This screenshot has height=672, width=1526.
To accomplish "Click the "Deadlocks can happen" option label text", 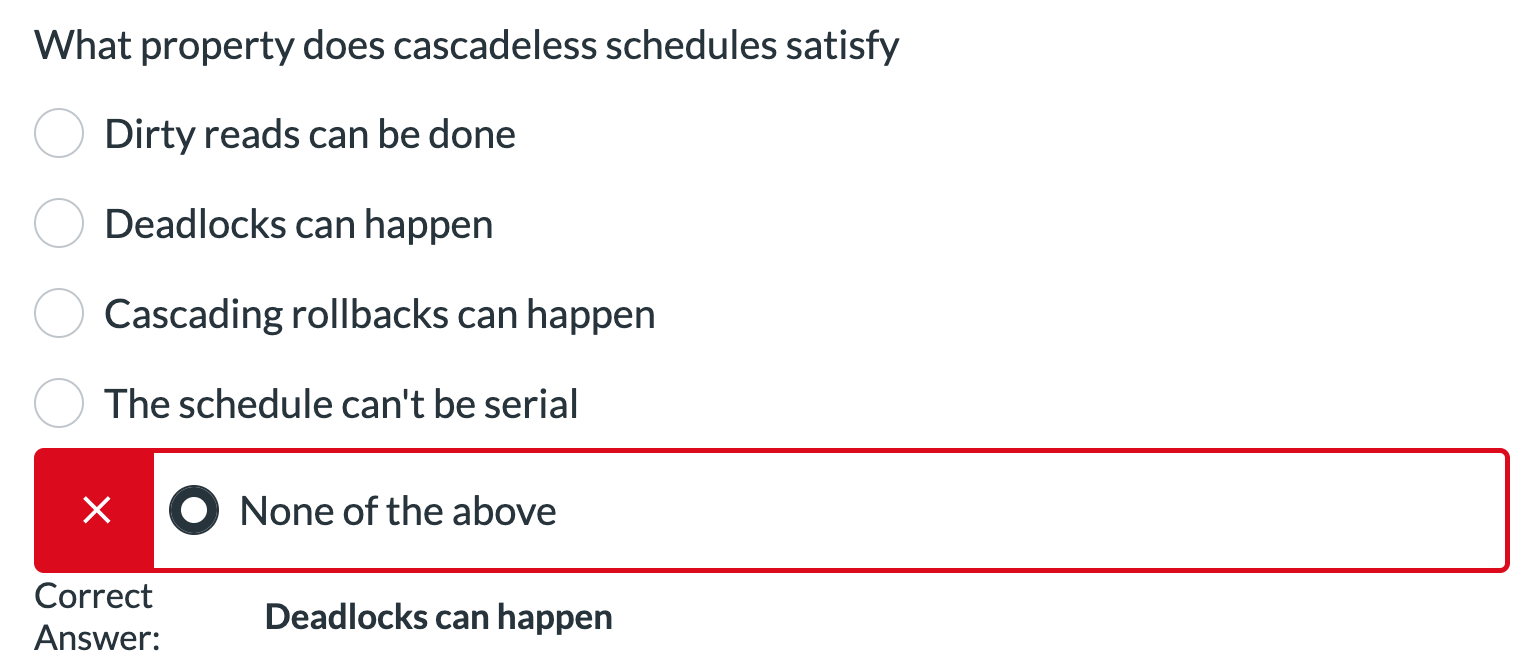I will (299, 224).
